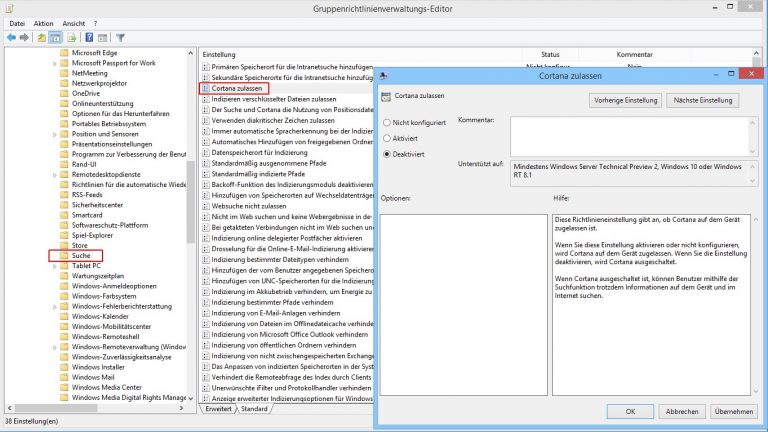This screenshot has height=432, width=768.
Task: Select the Windows Media Center tree folder
Action: (107, 387)
